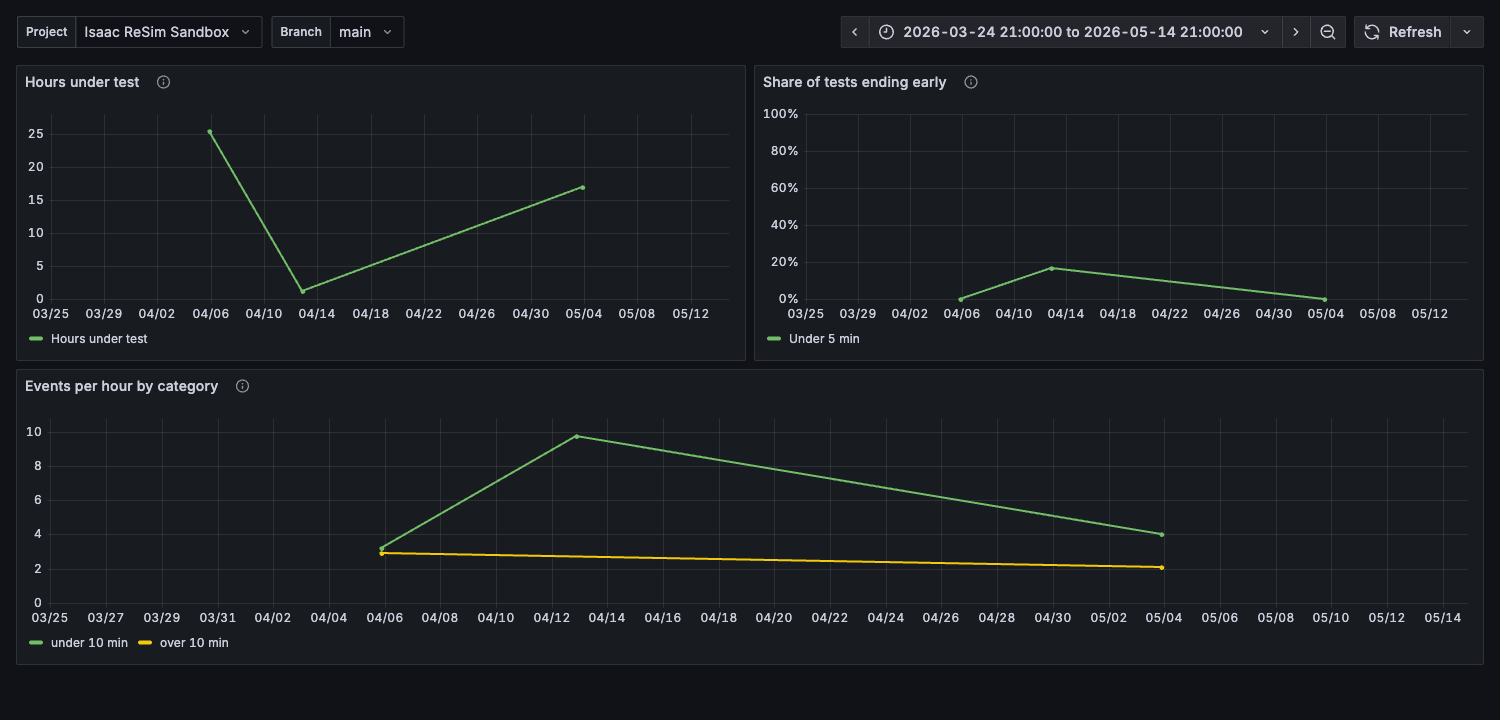Screen dimensions: 1500x720
Task: Click the Refresh button
Action: tap(1403, 32)
